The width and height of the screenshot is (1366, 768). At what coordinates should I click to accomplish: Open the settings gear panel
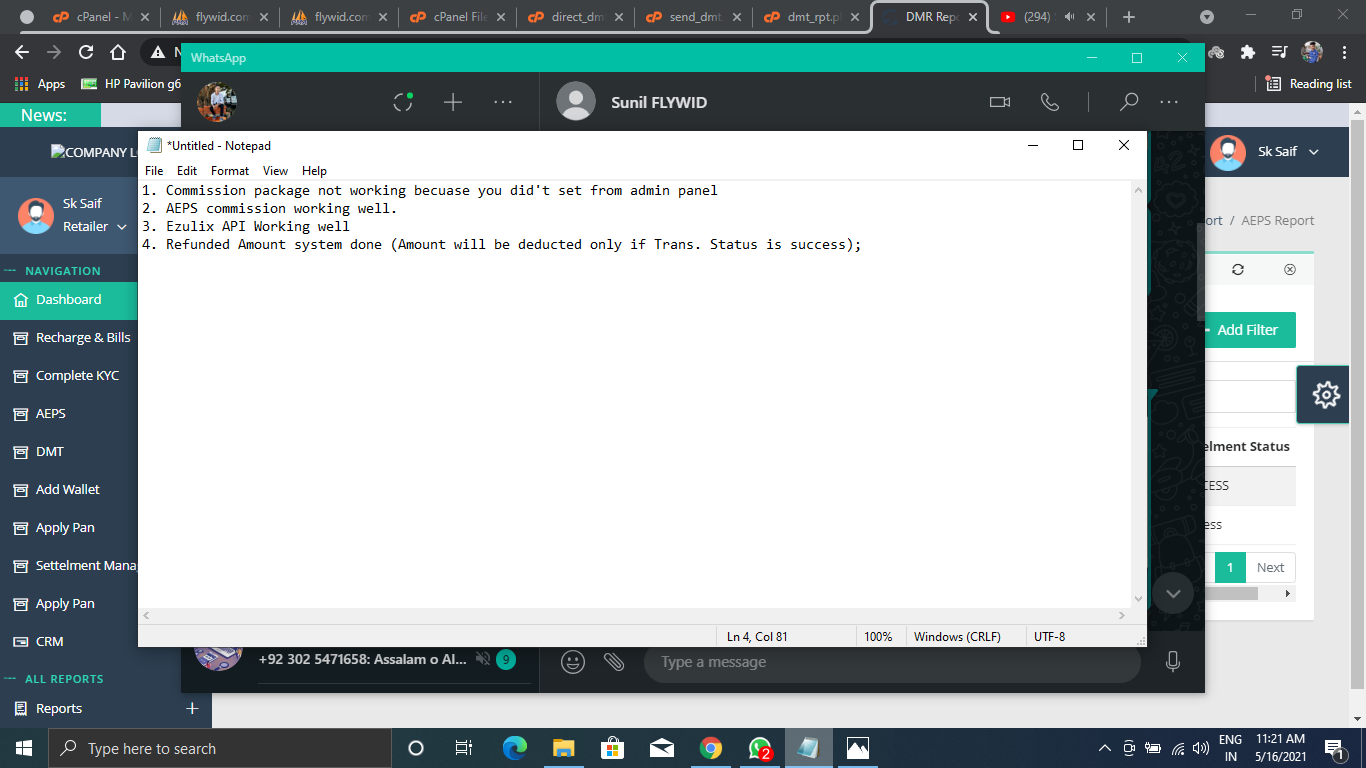coord(1326,395)
